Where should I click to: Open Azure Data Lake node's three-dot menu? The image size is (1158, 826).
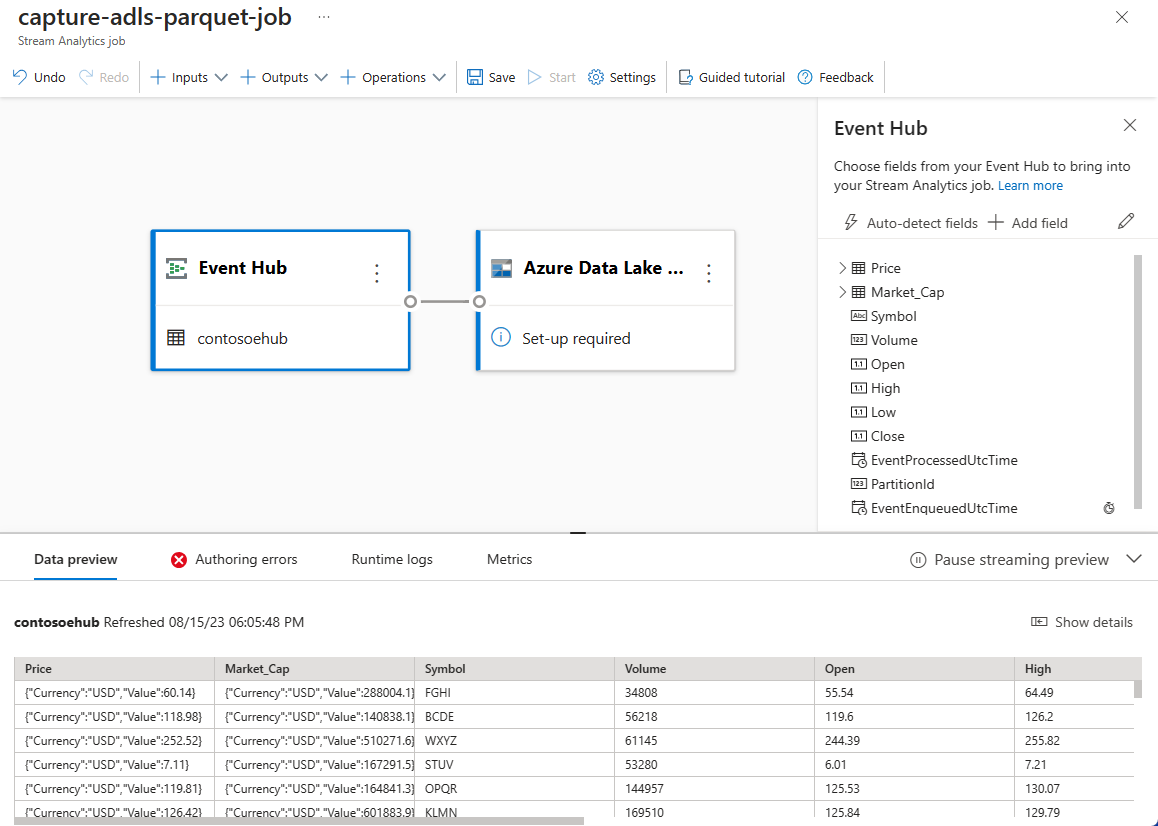[709, 273]
